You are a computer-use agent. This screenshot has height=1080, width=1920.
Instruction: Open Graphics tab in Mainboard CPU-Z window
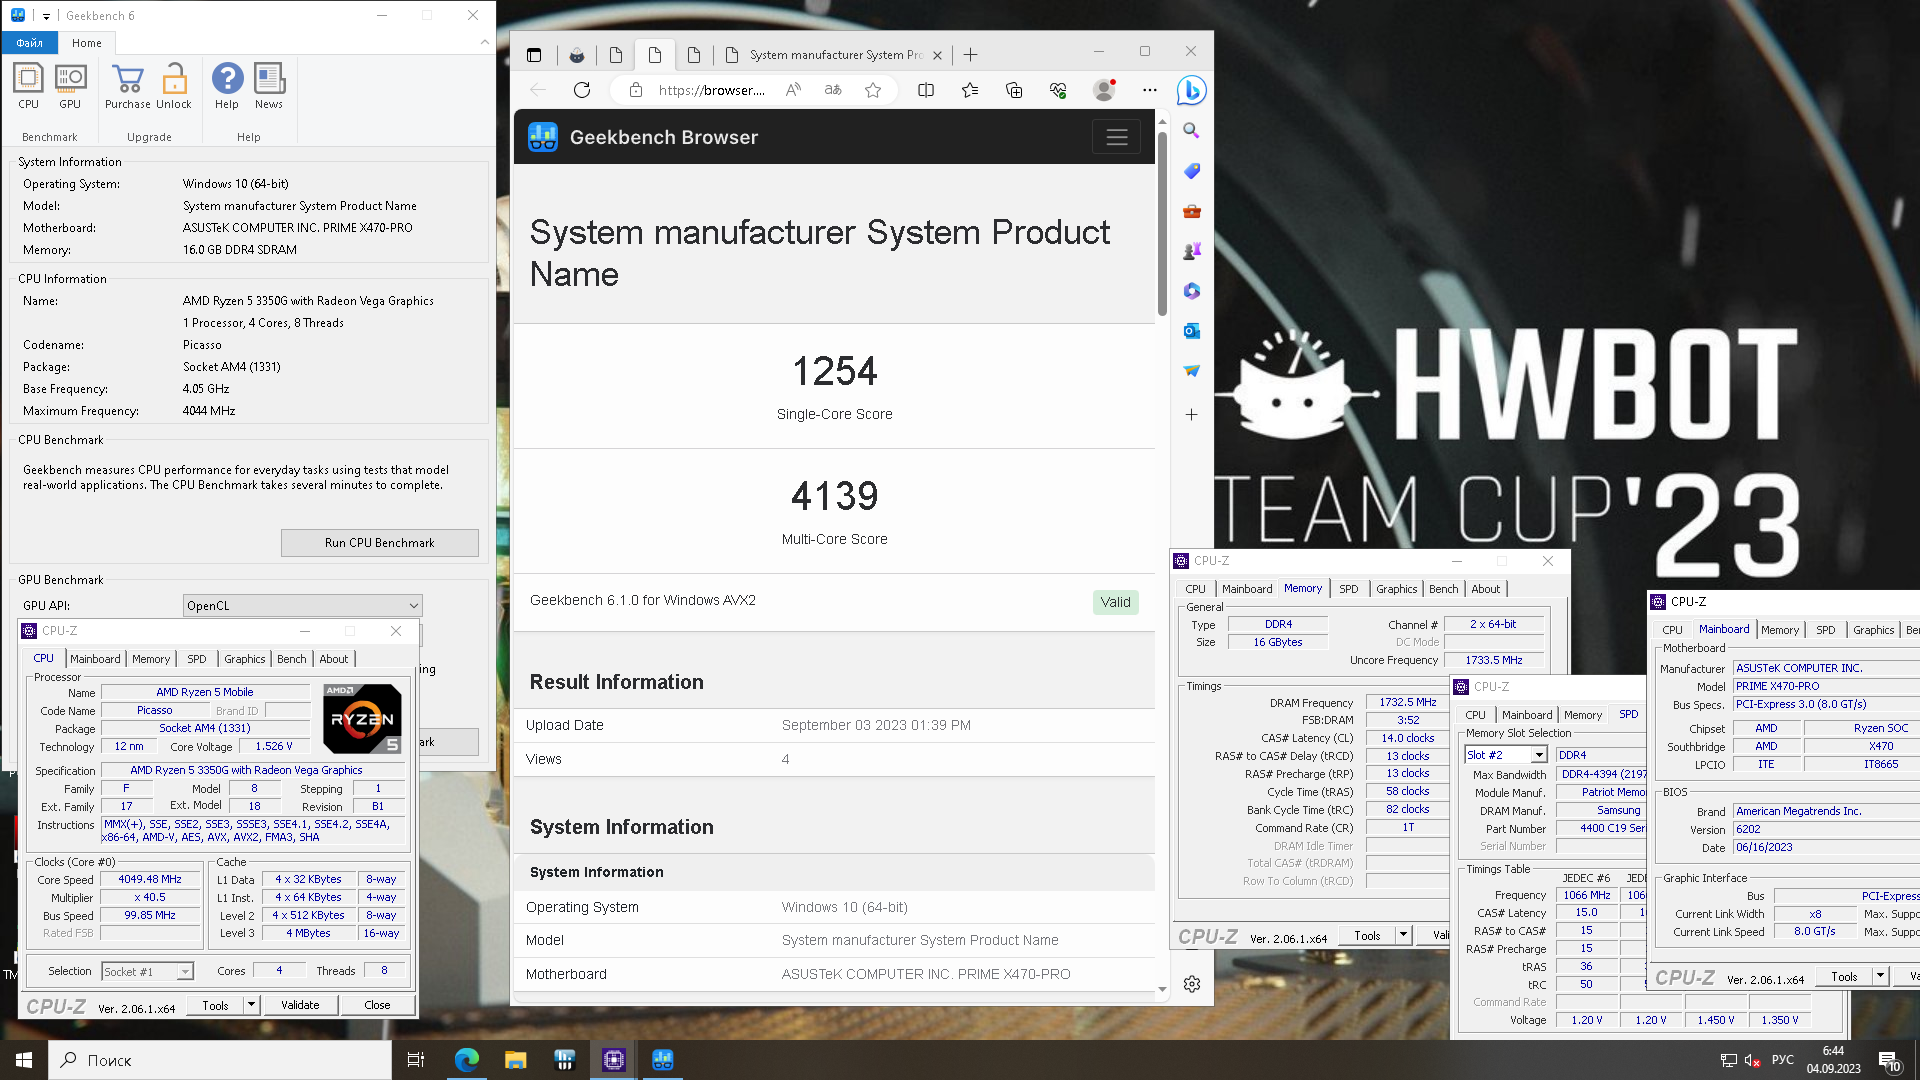1873,630
